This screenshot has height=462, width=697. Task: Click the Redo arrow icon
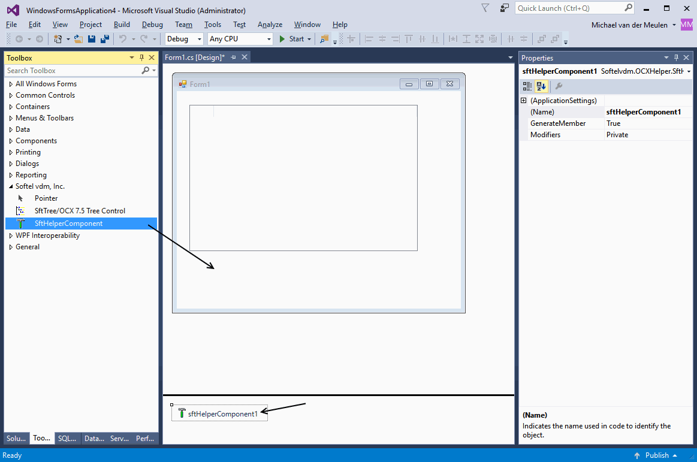coord(144,39)
